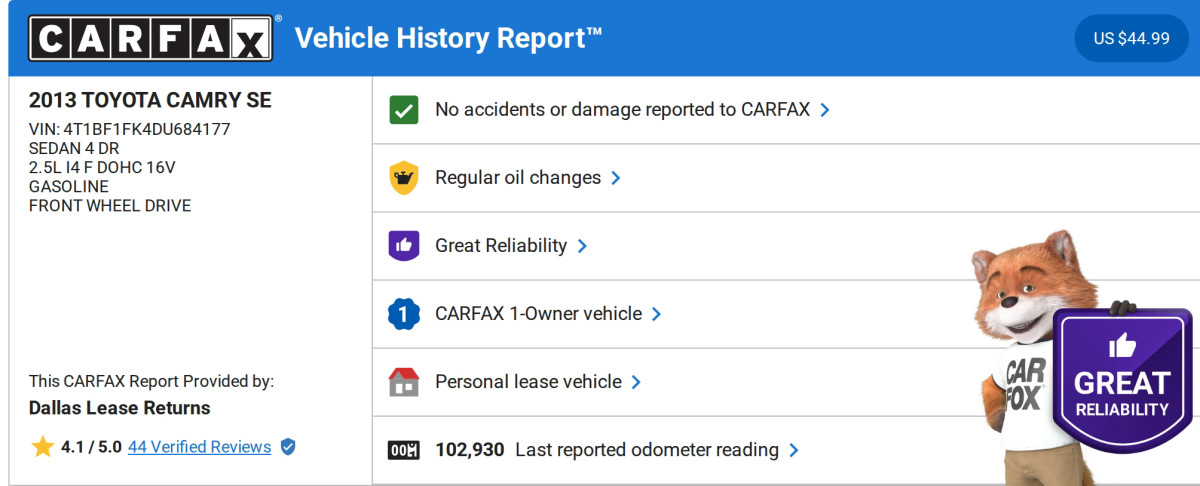This screenshot has width=1200, height=486.
Task: Expand the Personal lease vehicle chevron
Action: pos(636,382)
